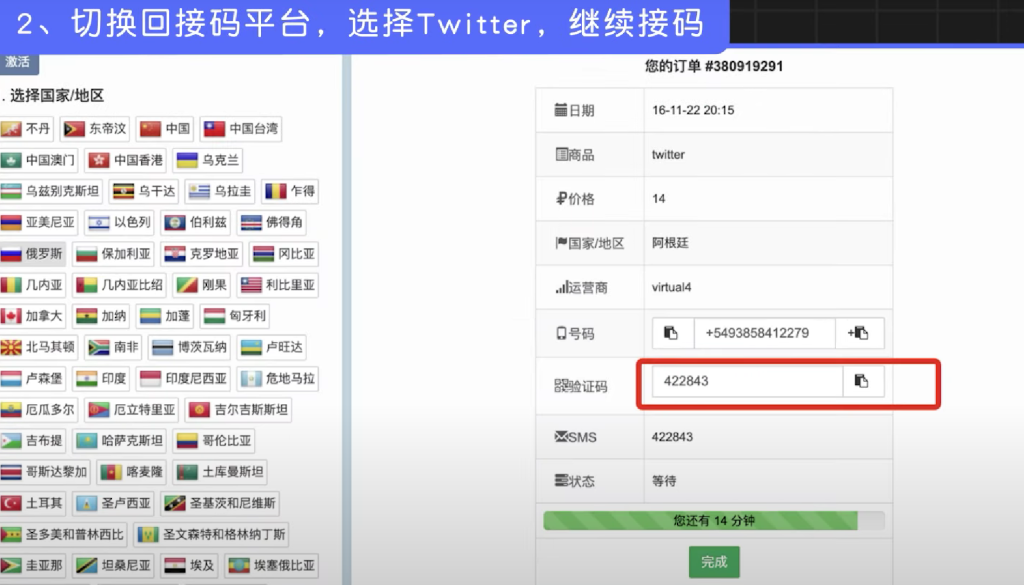Choose country 厄立特里亚

tap(131, 410)
